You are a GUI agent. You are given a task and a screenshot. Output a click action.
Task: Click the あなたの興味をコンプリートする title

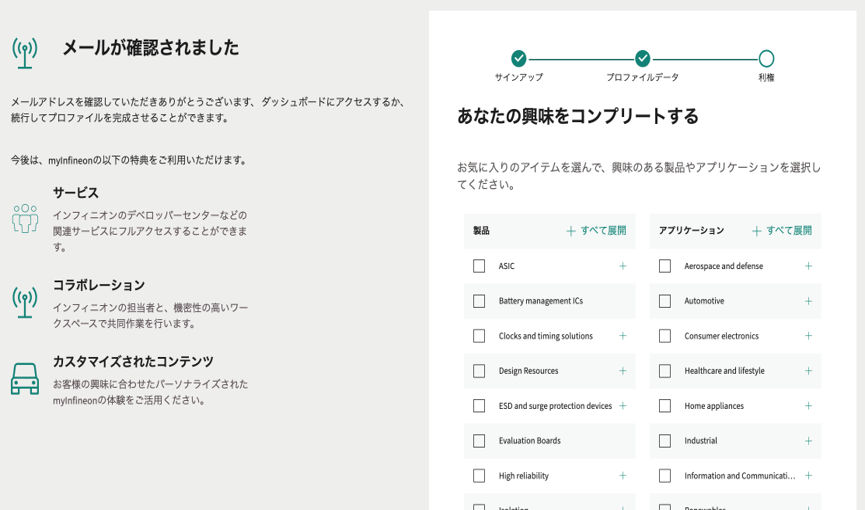(578, 116)
